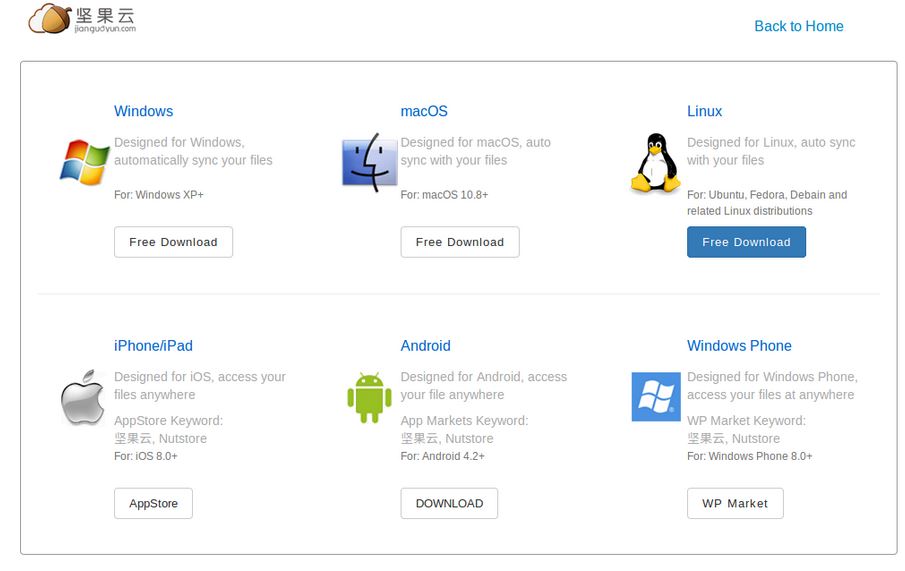Click Free Download under macOS

point(460,242)
